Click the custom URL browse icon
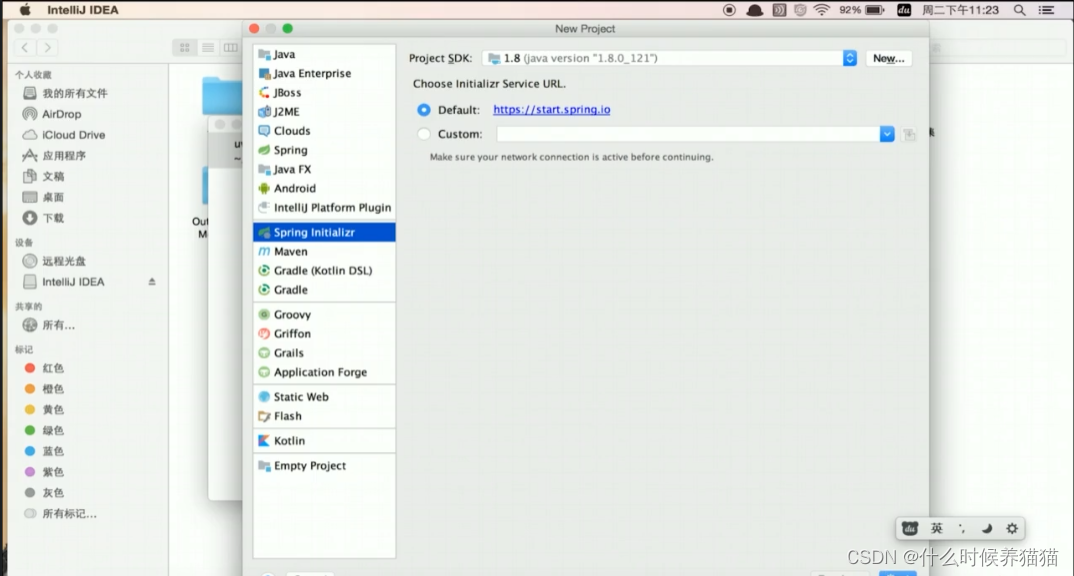The image size is (1074, 576). [909, 135]
